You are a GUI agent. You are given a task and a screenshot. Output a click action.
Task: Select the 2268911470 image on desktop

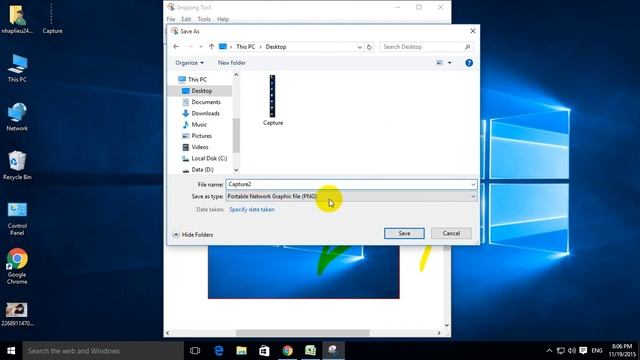[17, 314]
